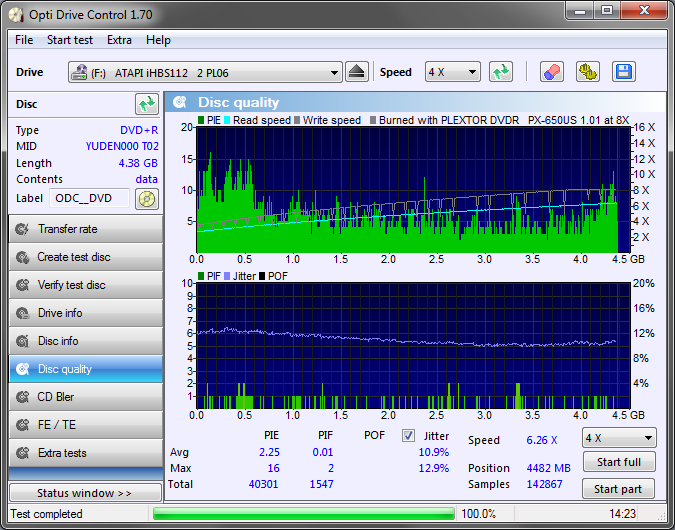Click the Disc info sidebar icon
Viewport: 675px width, 530px height.
pyautogui.click(x=22, y=341)
